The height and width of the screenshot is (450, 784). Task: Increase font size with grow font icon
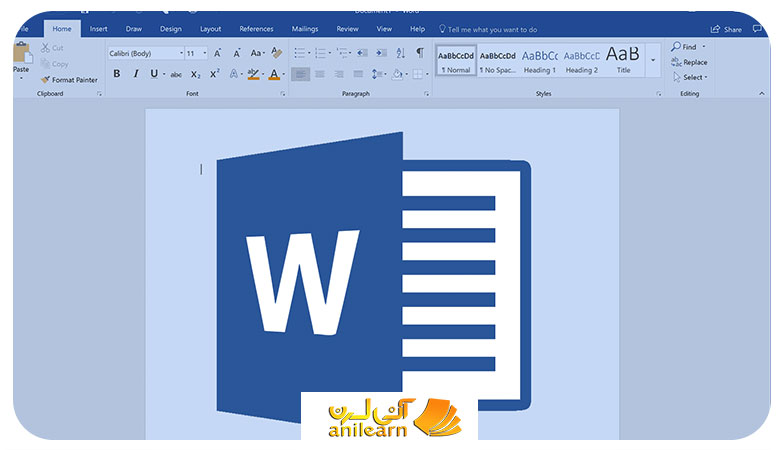[218, 53]
